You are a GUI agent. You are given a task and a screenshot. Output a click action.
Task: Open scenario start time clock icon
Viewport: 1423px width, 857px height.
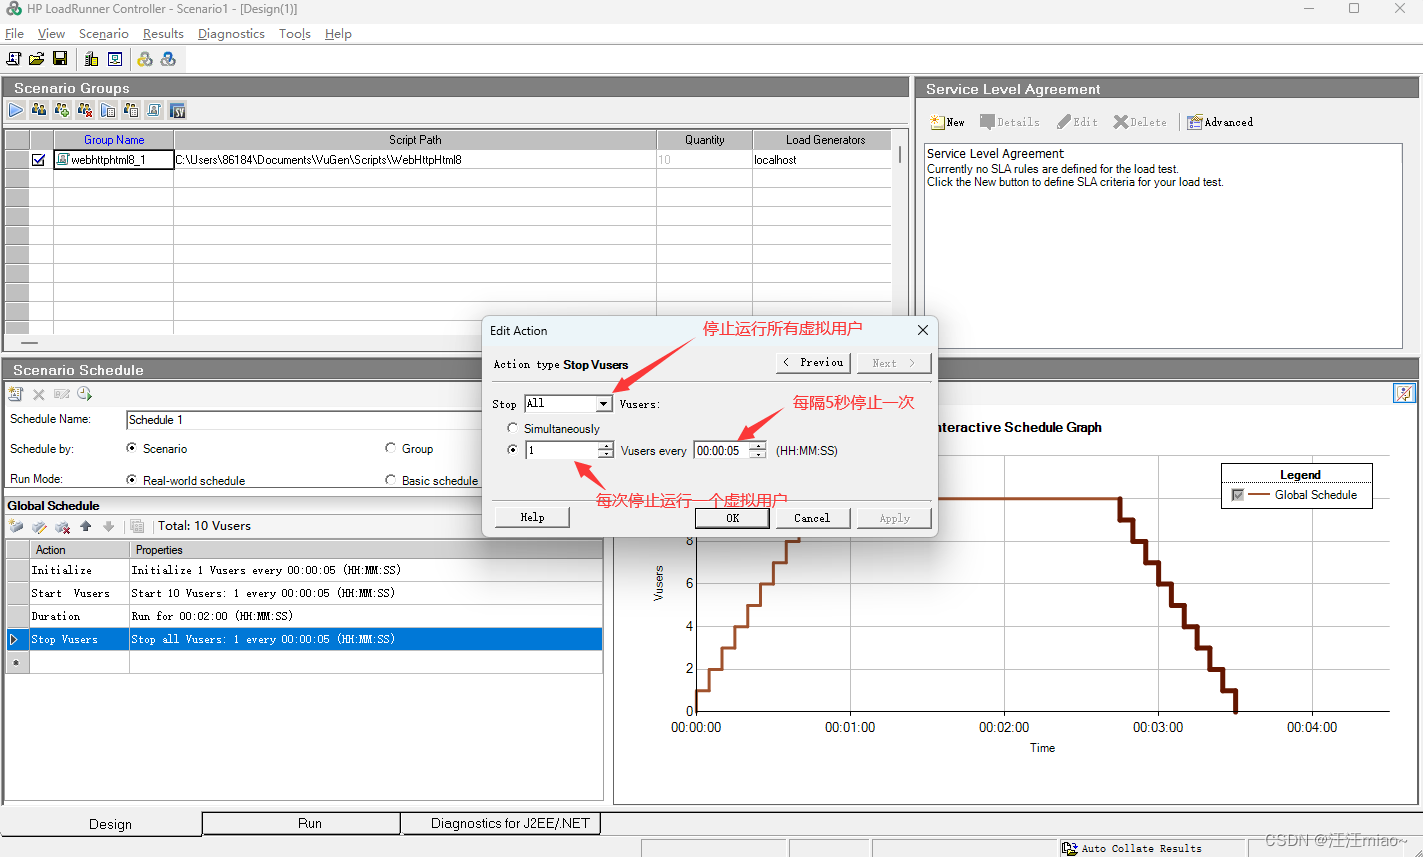coord(85,394)
